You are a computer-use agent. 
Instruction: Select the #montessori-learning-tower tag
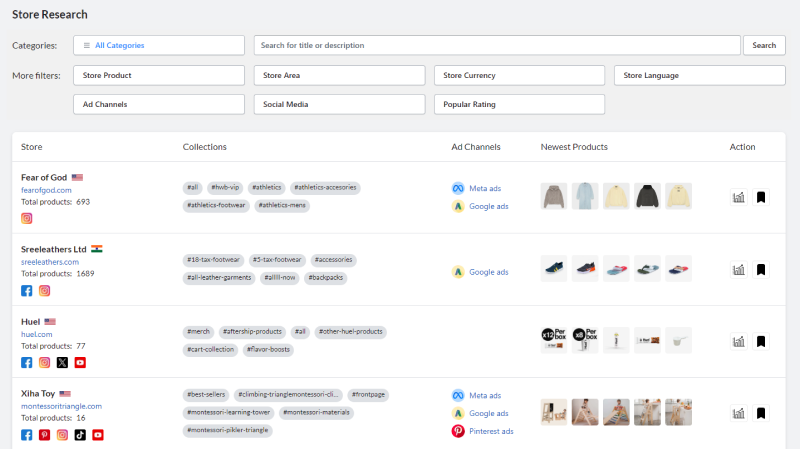(228, 413)
